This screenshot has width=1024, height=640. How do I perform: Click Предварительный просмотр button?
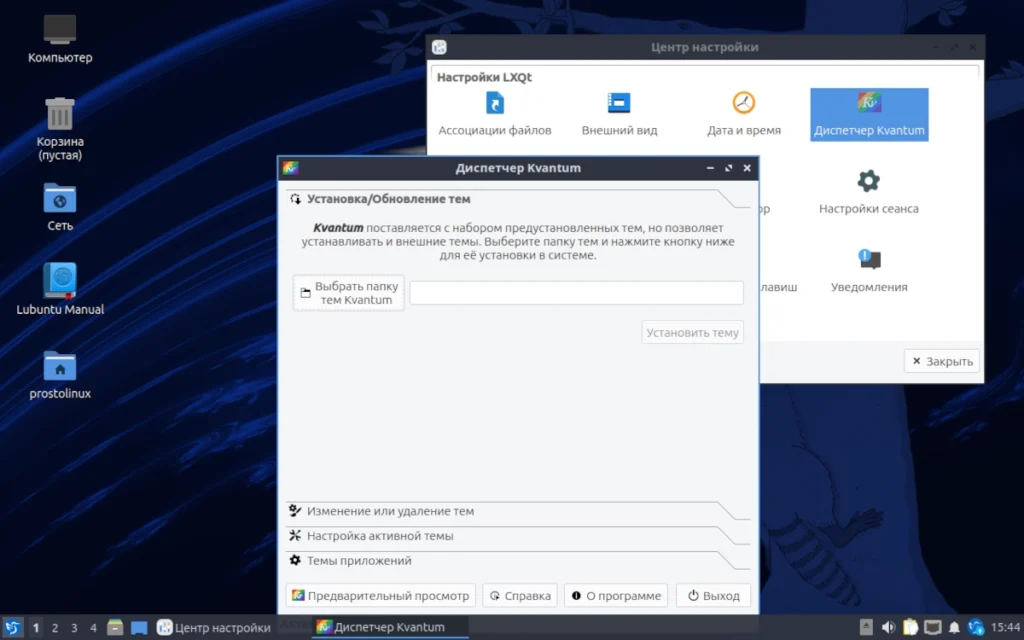coord(381,596)
